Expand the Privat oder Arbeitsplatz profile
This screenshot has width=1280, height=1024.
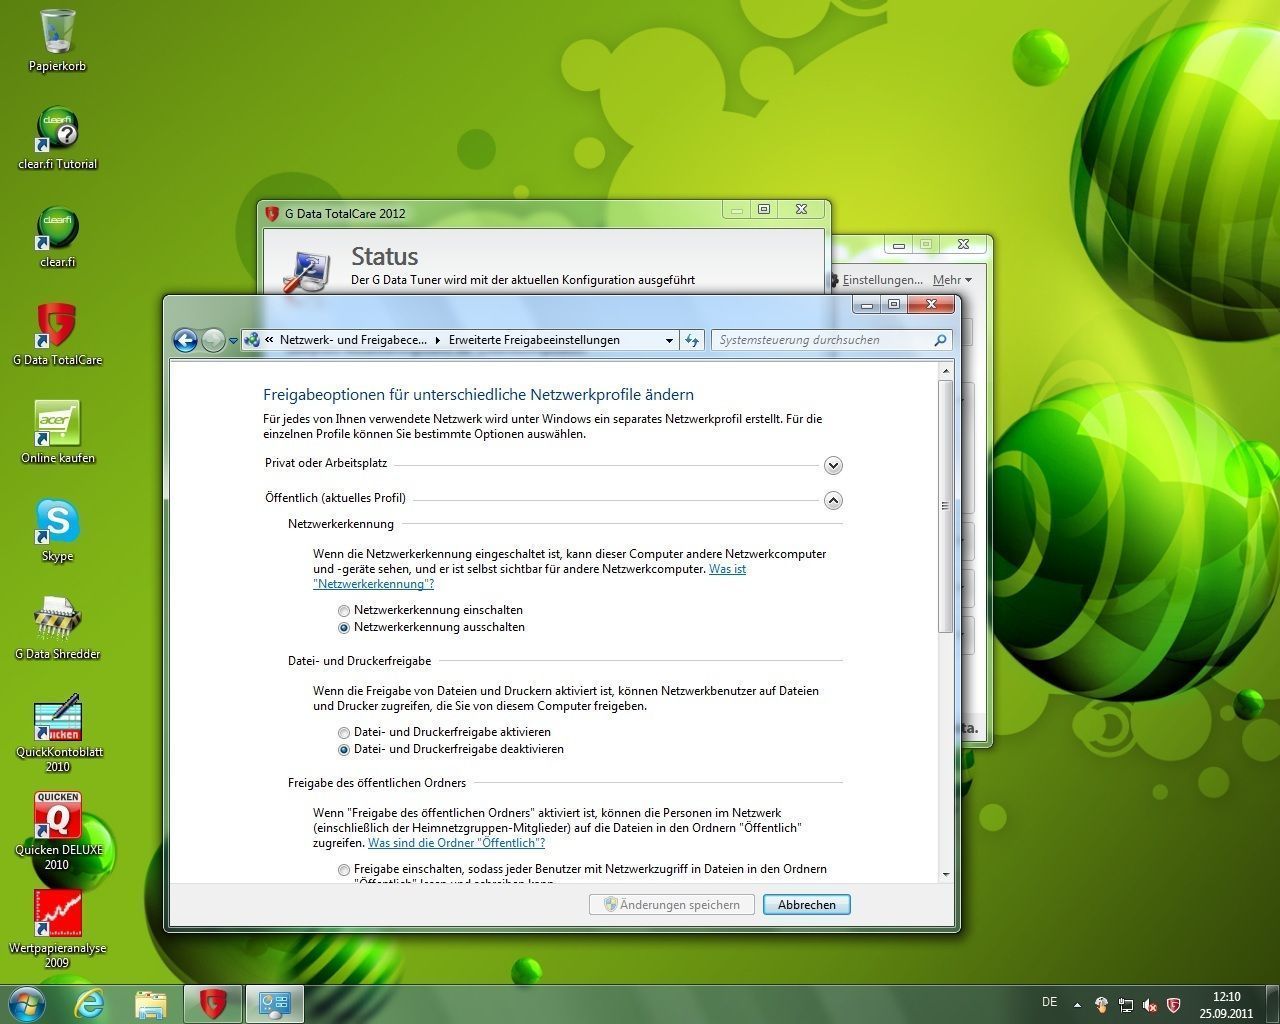coord(833,465)
